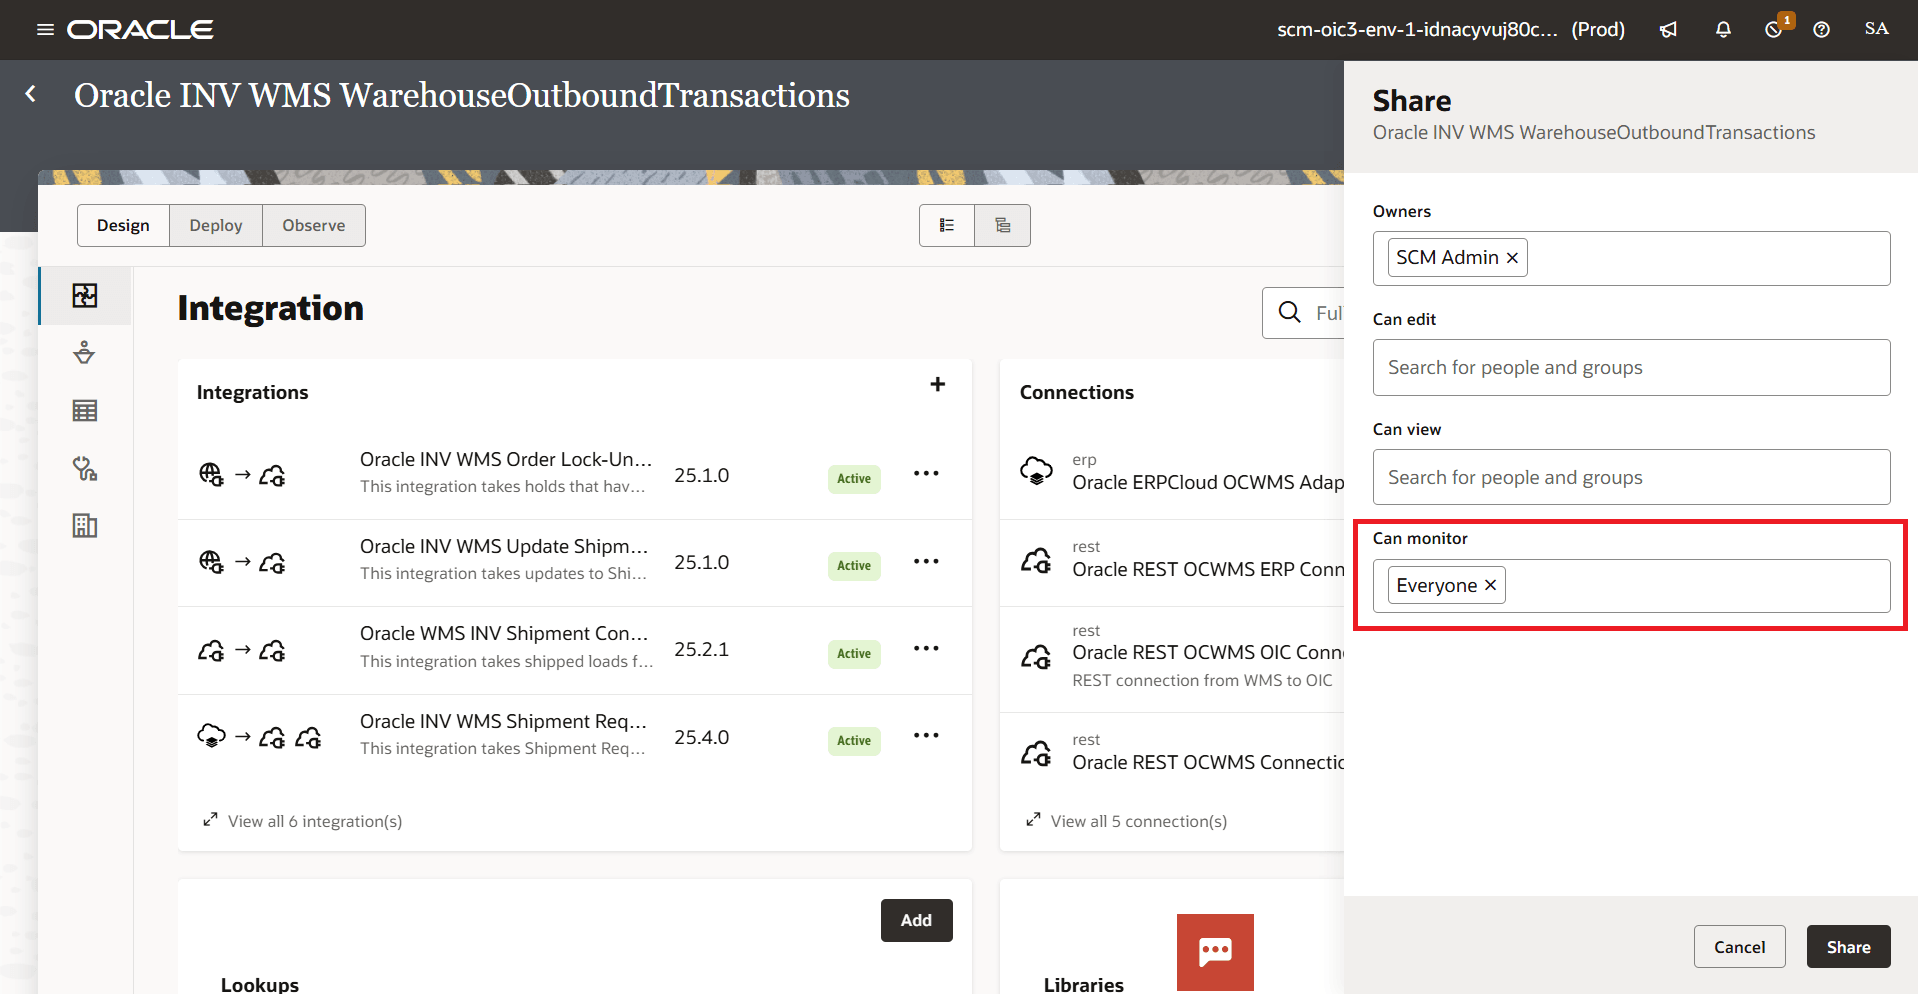Select the building icon at the sidebar bottom
This screenshot has width=1918, height=994.
84,525
